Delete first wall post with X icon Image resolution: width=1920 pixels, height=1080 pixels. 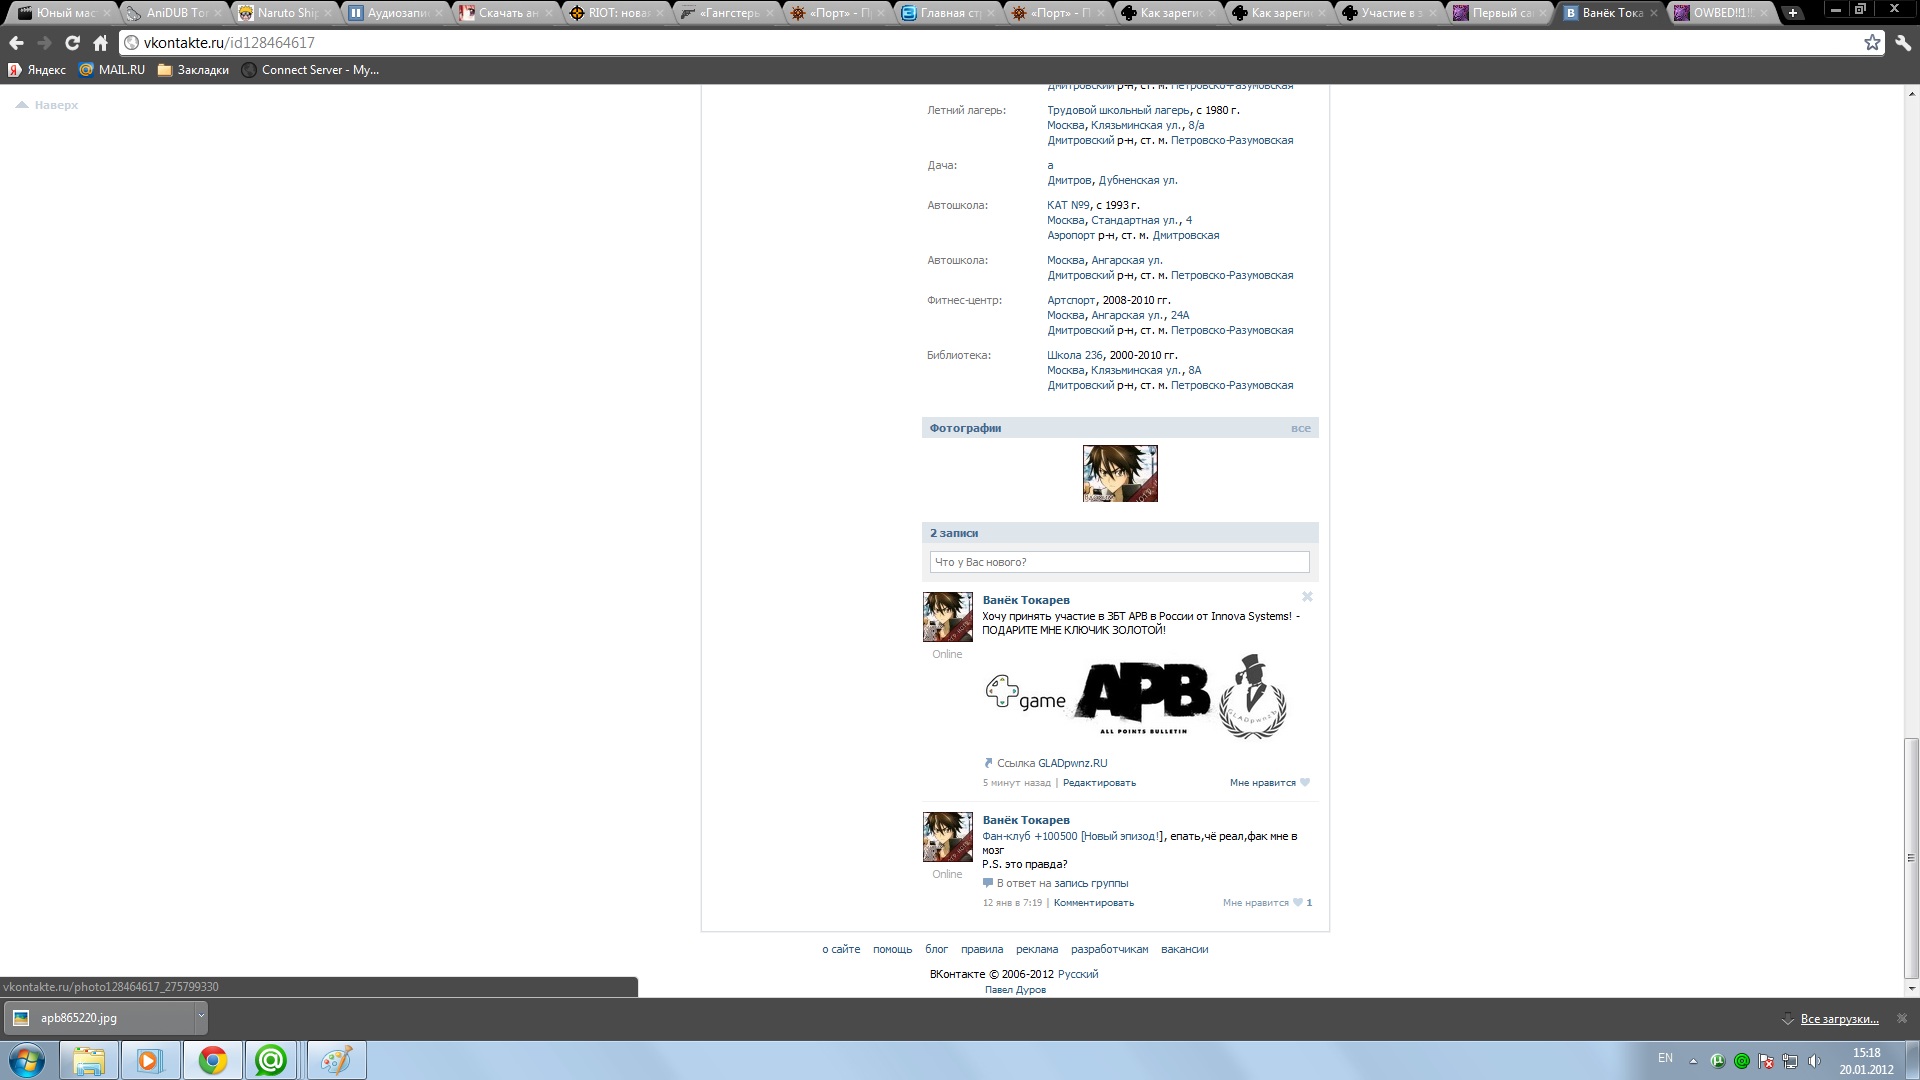tap(1306, 597)
